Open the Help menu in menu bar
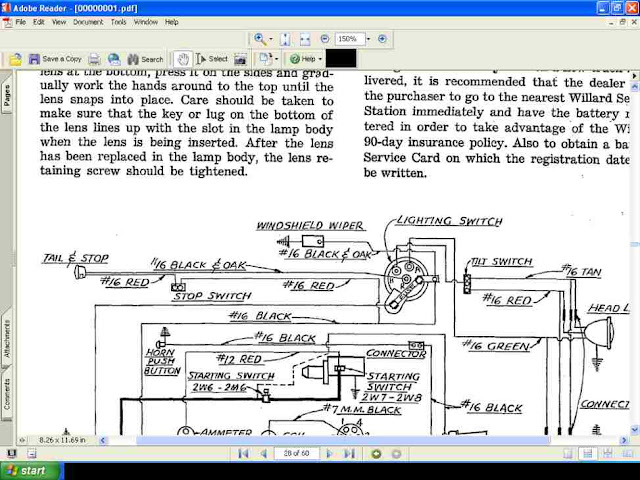 (172, 22)
